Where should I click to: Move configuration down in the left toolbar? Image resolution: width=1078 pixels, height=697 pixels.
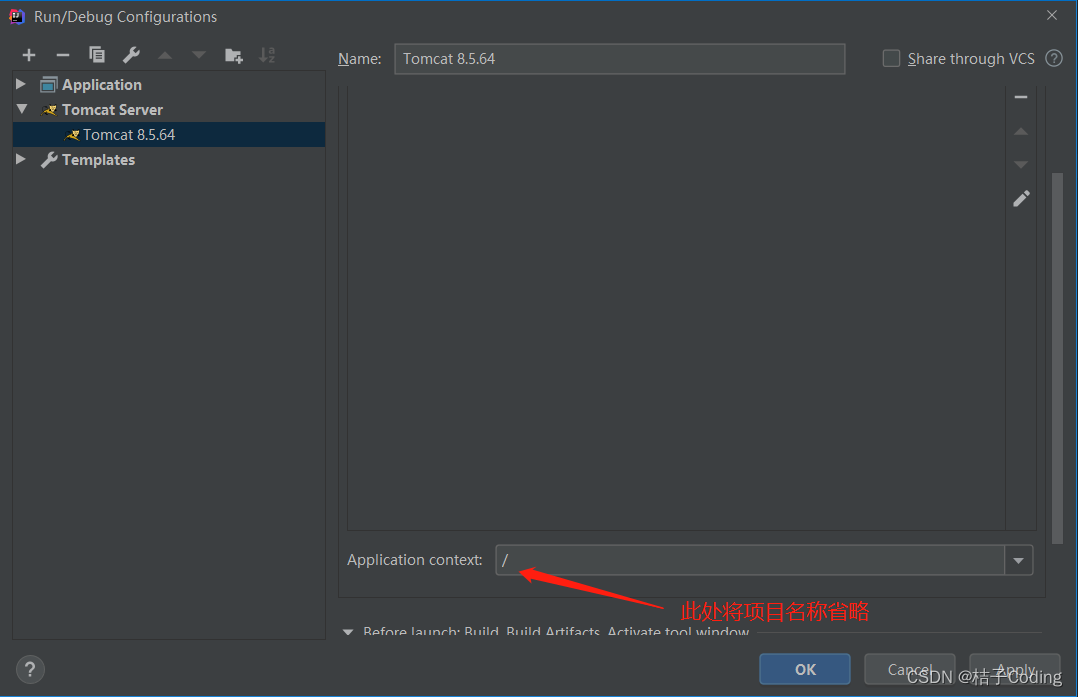[x=199, y=55]
